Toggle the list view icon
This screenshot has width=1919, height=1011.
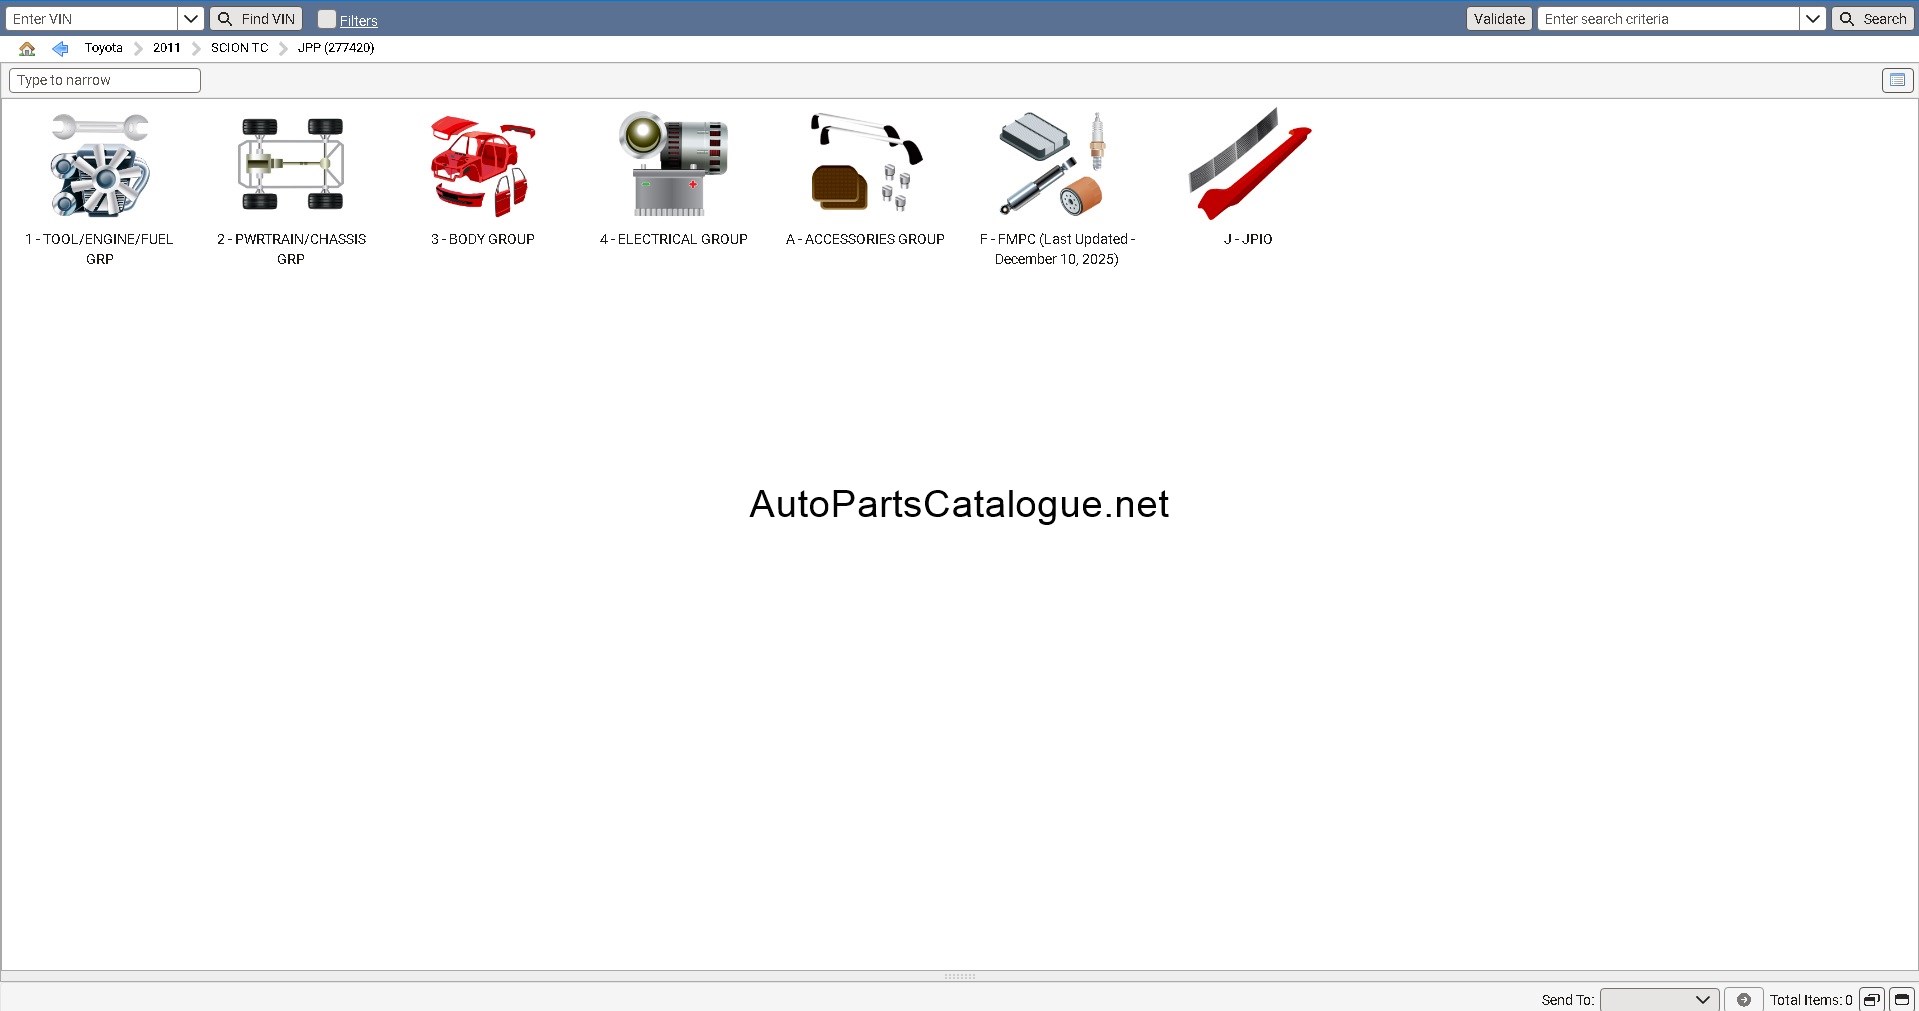(1897, 80)
